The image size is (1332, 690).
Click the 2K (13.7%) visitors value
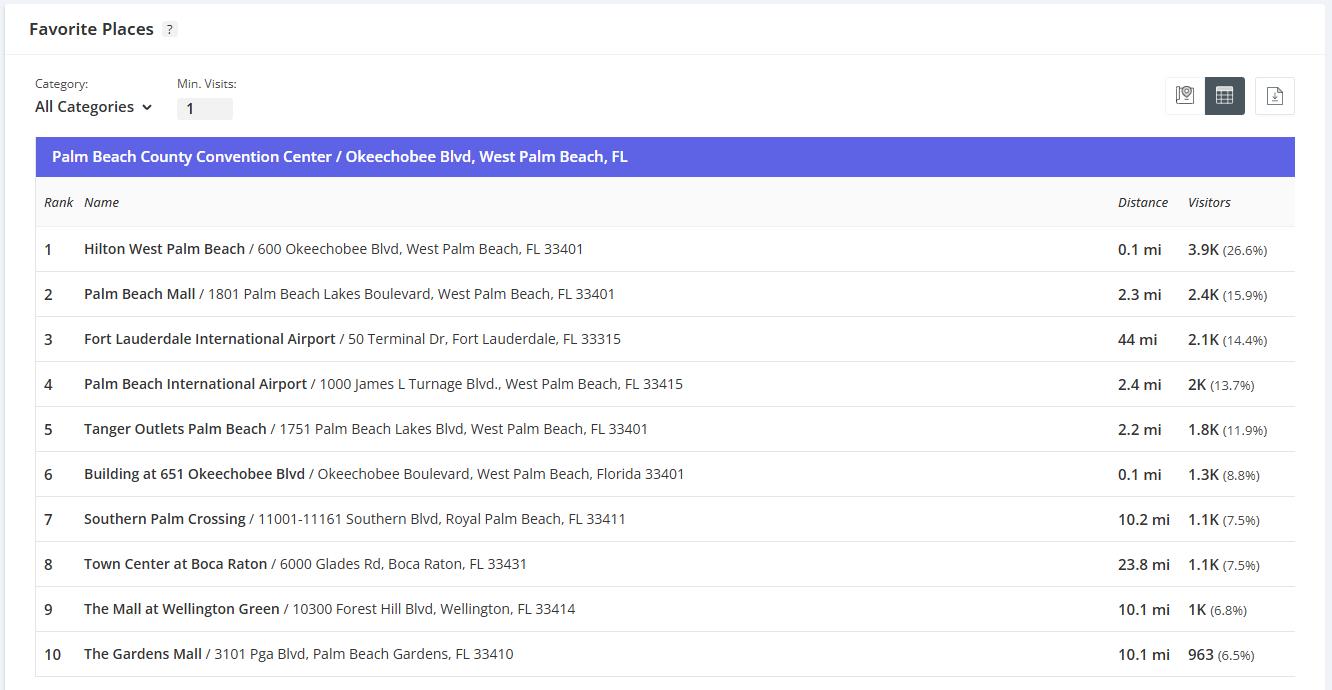(1221, 384)
